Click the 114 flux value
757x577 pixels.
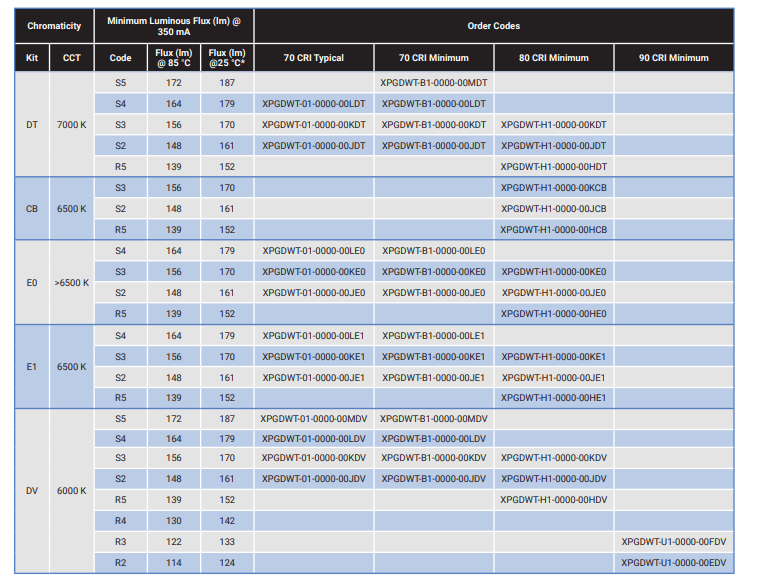(x=174, y=563)
